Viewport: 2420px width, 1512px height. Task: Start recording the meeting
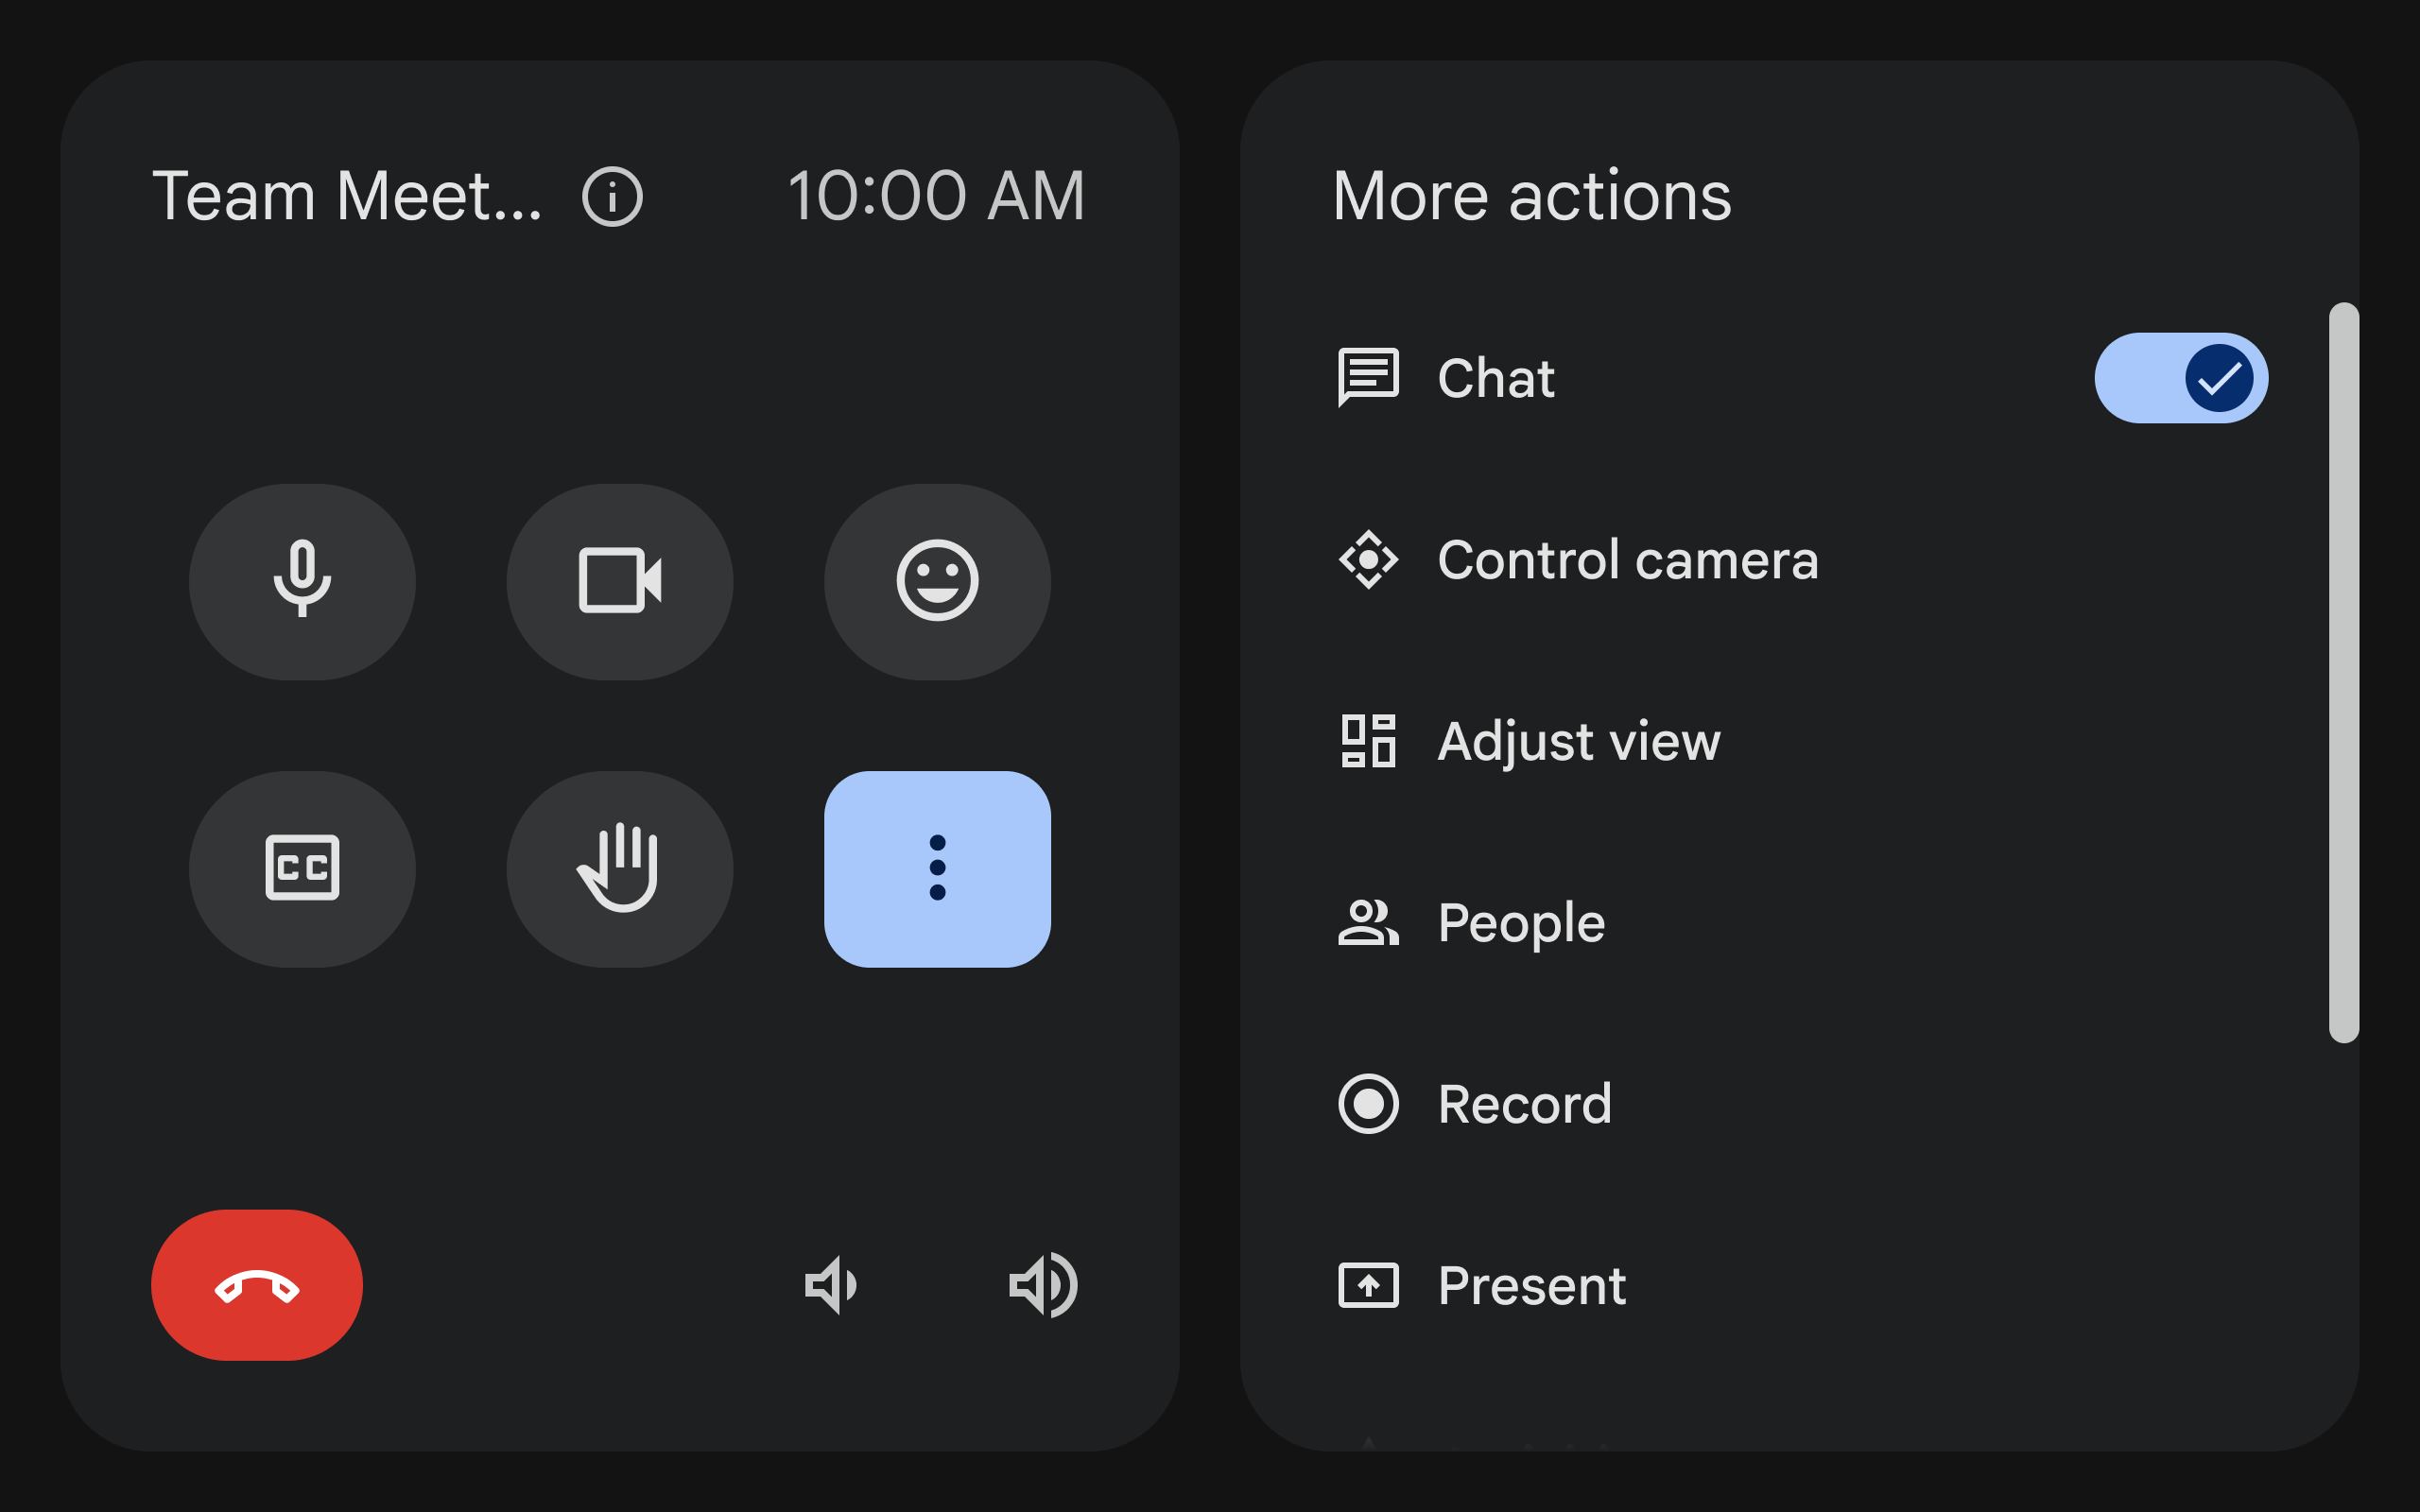click(1524, 1104)
